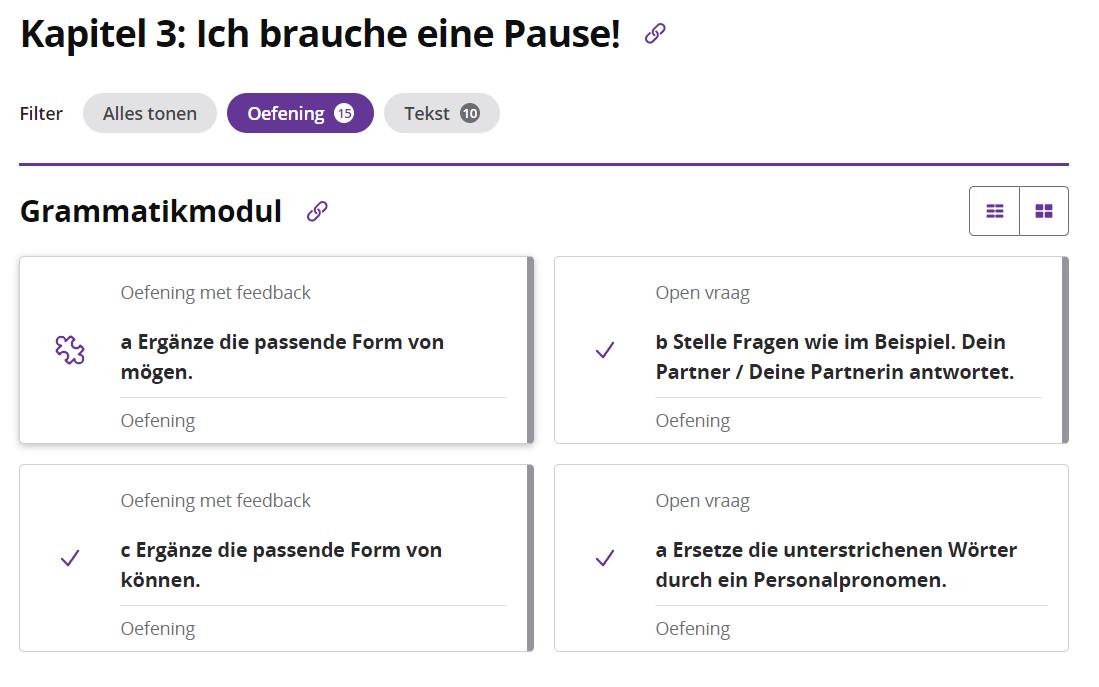The height and width of the screenshot is (687, 1099).
Task: Click the link icon beside the Kapitel 3 heading
Action: [655, 34]
